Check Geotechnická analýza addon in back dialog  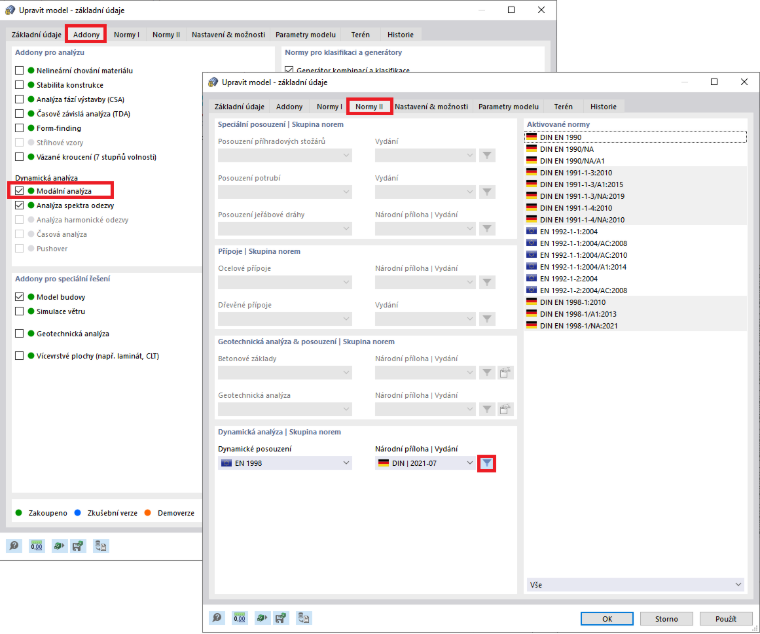[x=19, y=333]
